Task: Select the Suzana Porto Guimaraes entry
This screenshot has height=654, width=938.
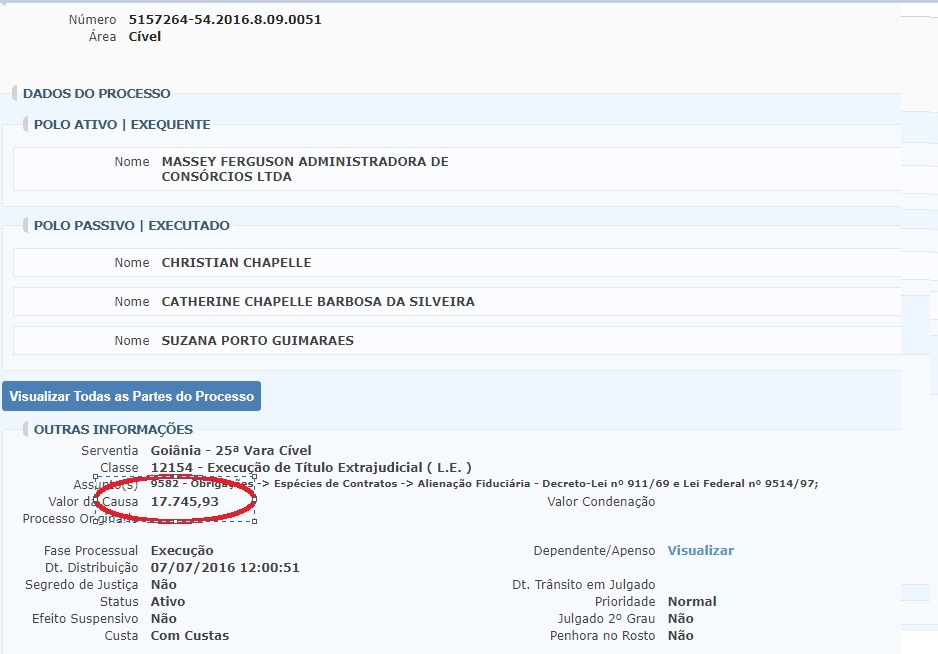Action: tap(257, 341)
